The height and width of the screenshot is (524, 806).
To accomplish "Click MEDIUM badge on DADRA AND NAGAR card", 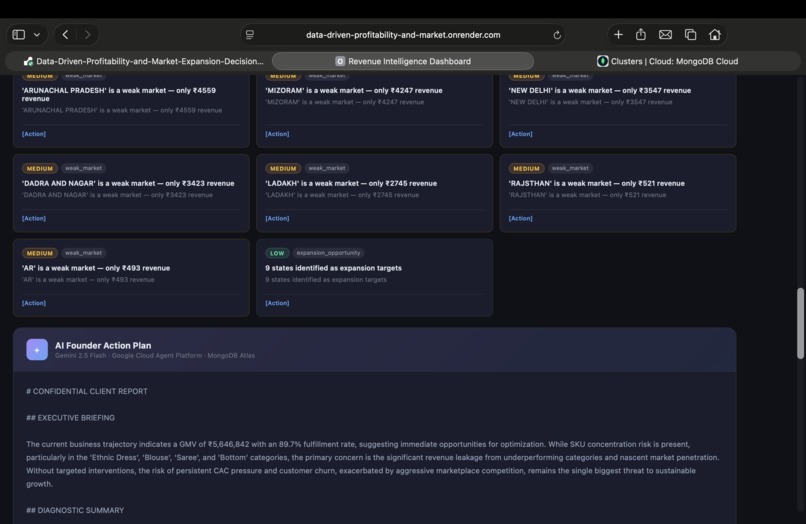I will (40, 168).
